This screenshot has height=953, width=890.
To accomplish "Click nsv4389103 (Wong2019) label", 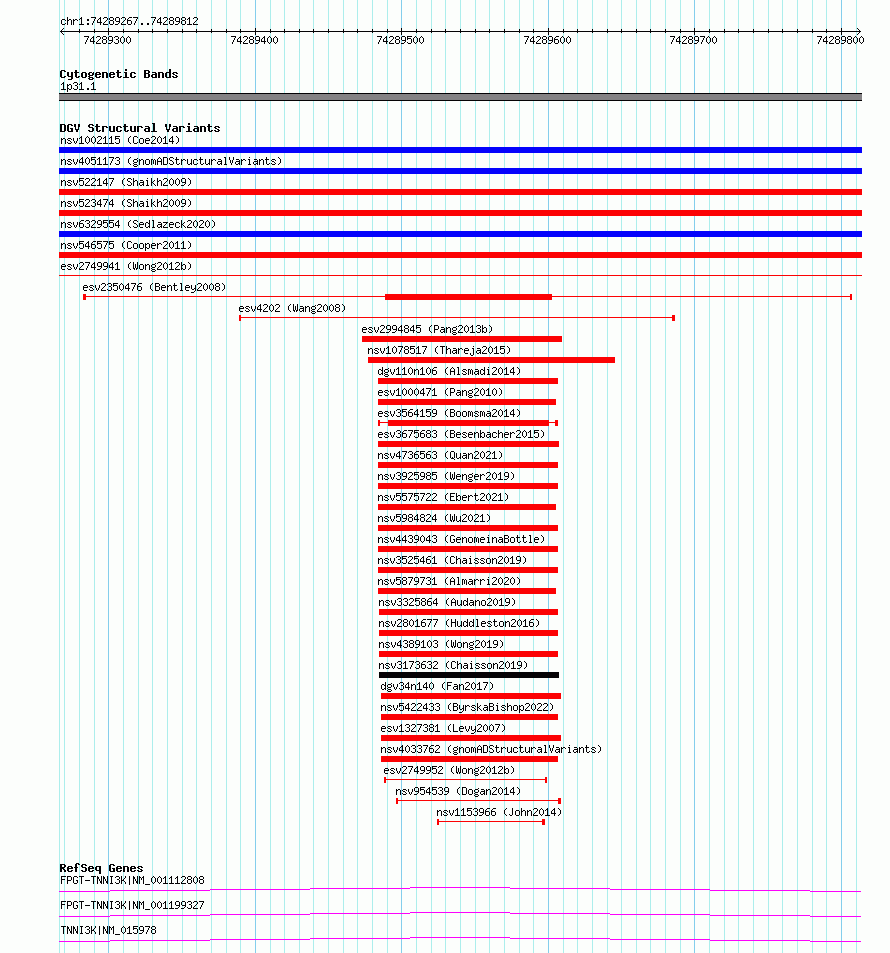I will tap(441, 644).
